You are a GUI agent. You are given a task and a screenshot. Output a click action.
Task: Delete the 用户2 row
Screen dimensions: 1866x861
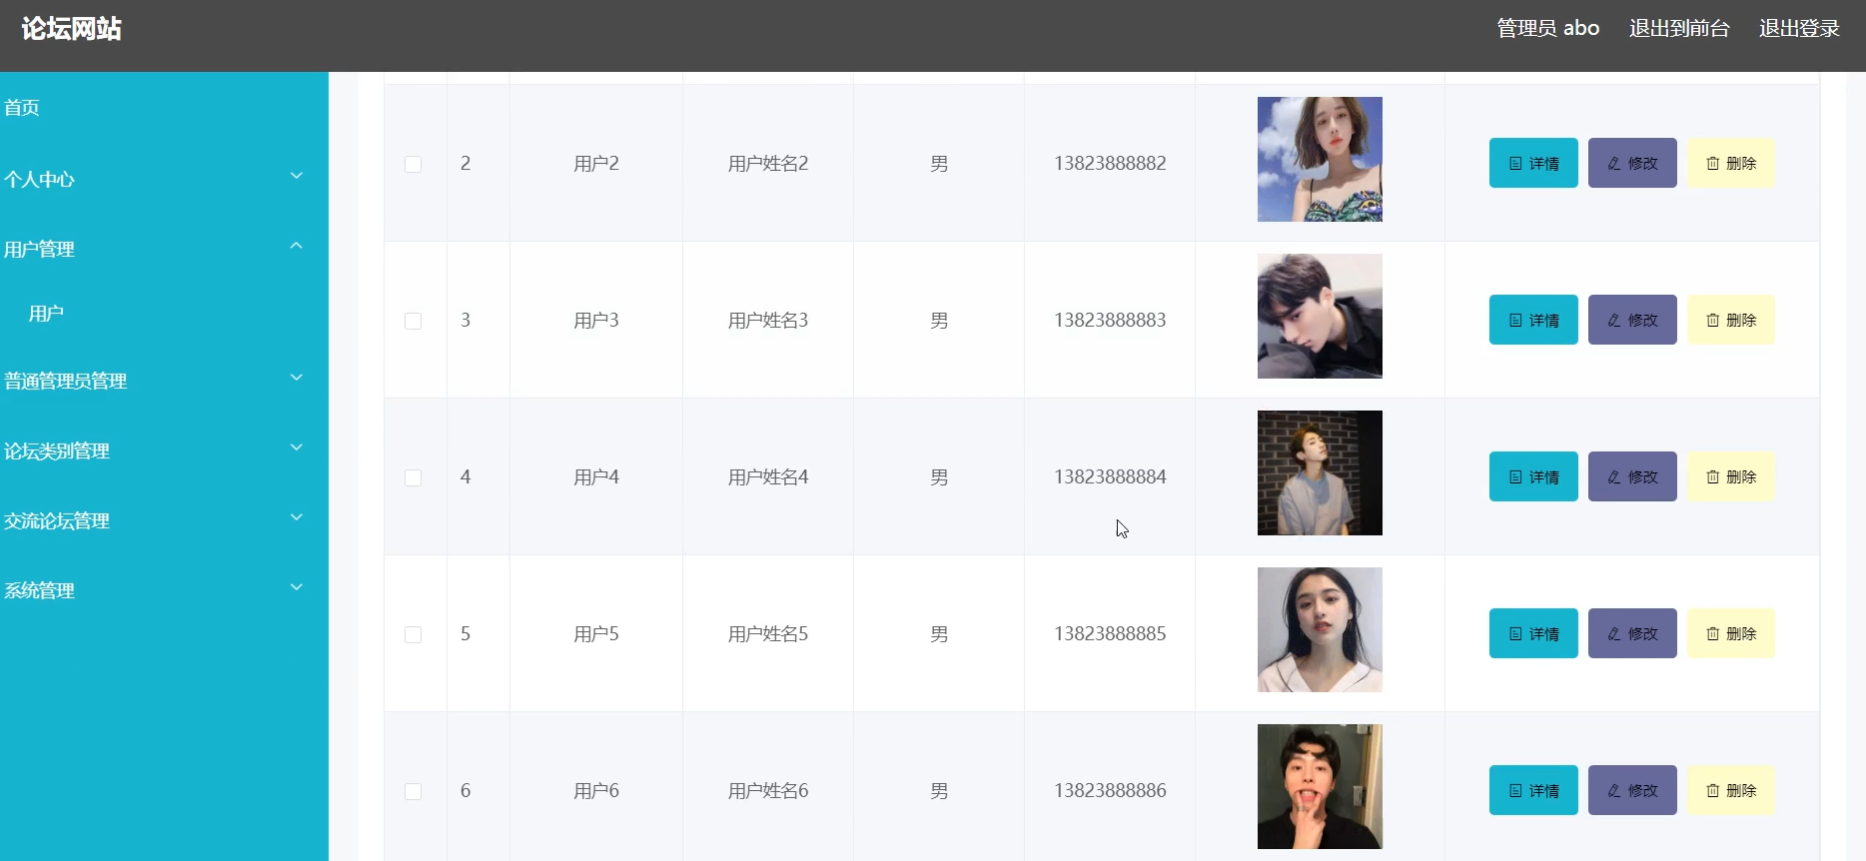1731,163
